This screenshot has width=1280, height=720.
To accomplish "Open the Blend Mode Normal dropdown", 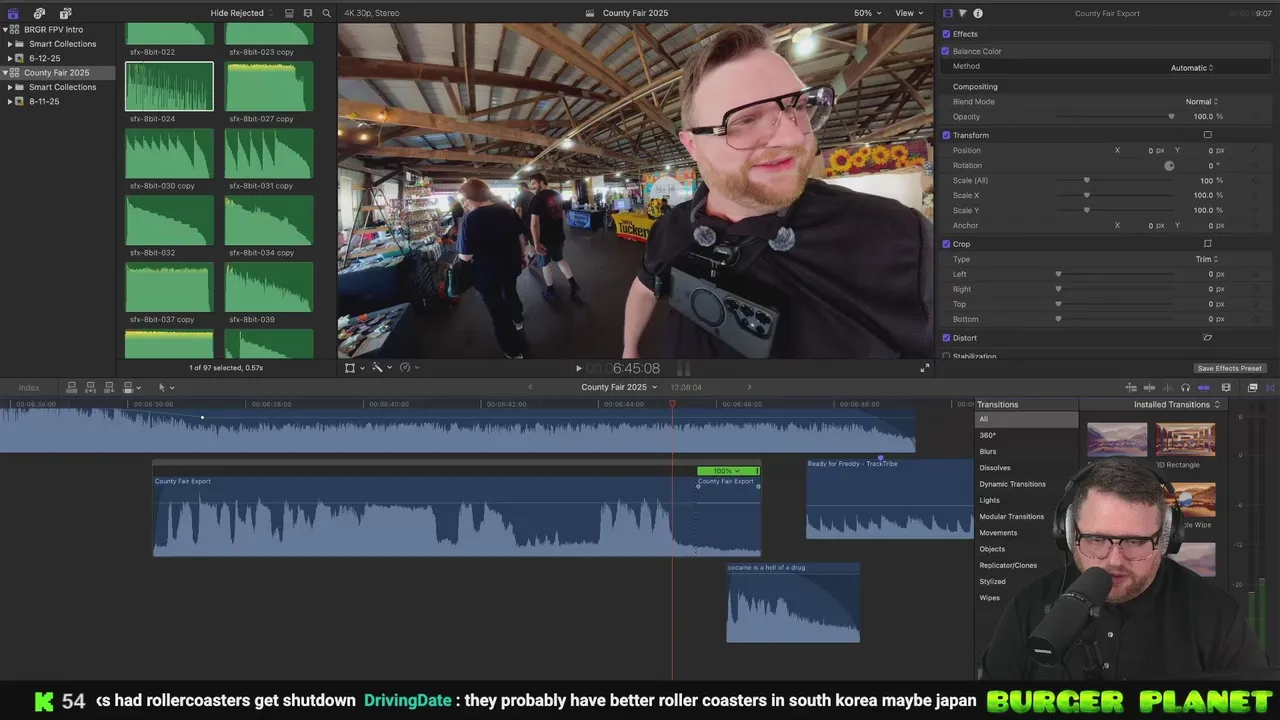I will (x=1202, y=102).
